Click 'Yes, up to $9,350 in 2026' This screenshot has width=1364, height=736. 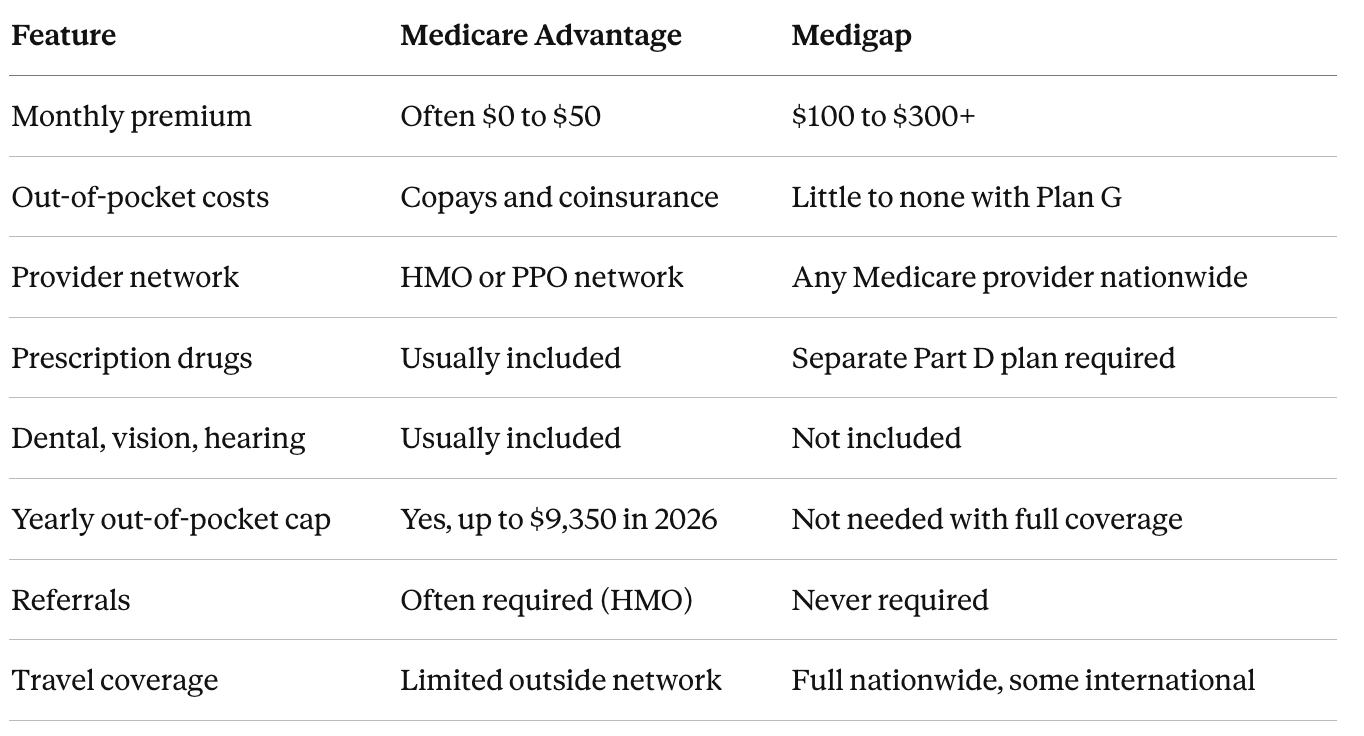coord(559,520)
